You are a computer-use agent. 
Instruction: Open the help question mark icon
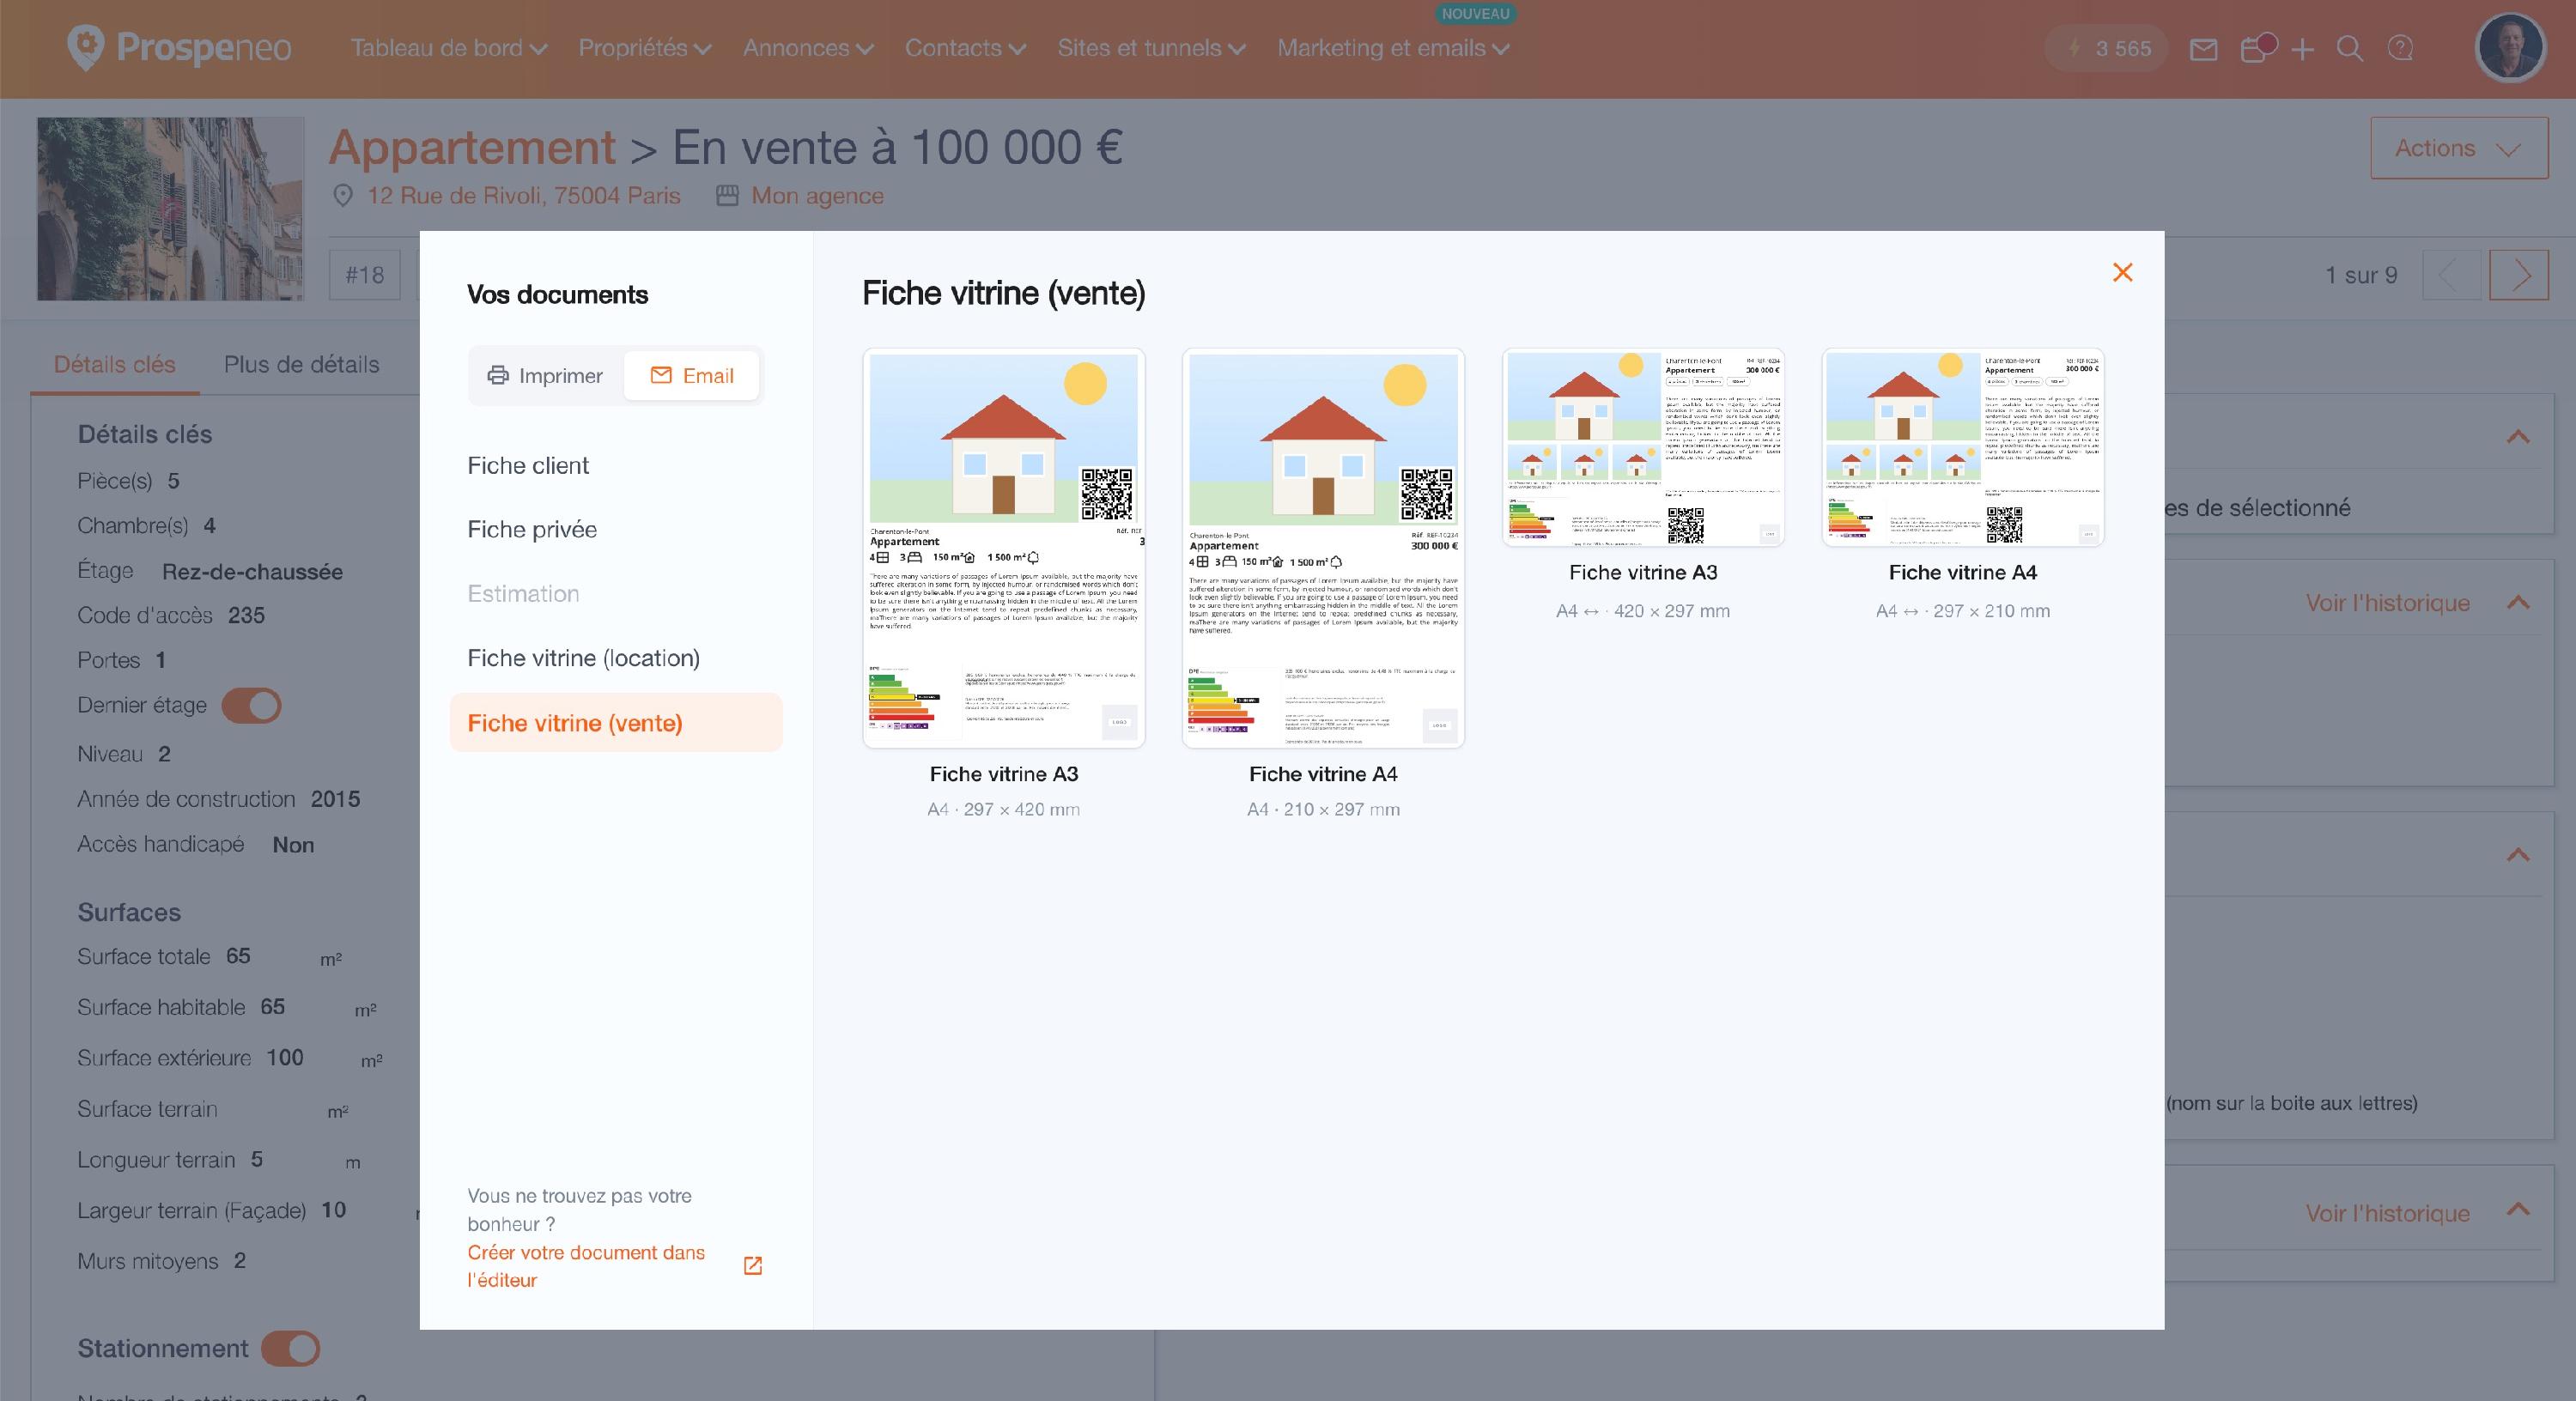pos(2400,48)
